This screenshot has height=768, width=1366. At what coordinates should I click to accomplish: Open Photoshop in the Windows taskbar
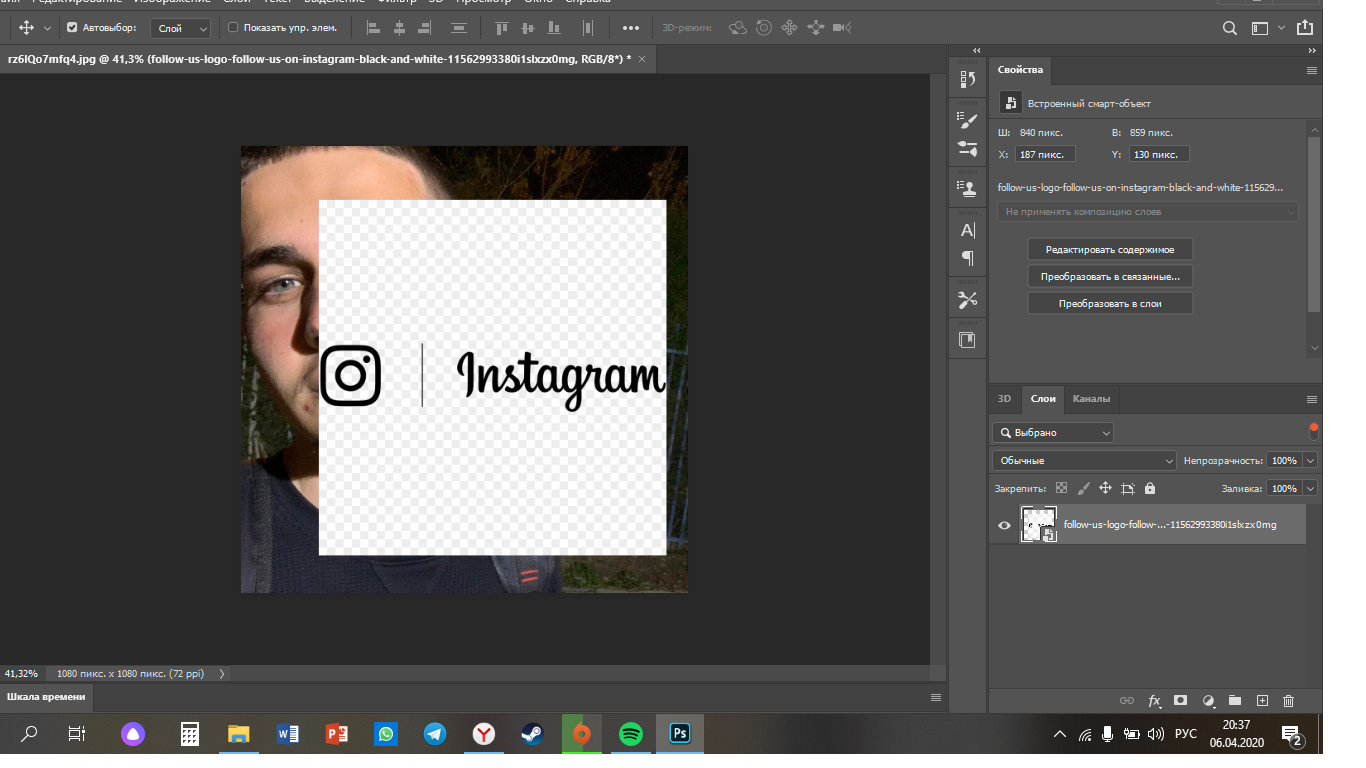[x=680, y=734]
